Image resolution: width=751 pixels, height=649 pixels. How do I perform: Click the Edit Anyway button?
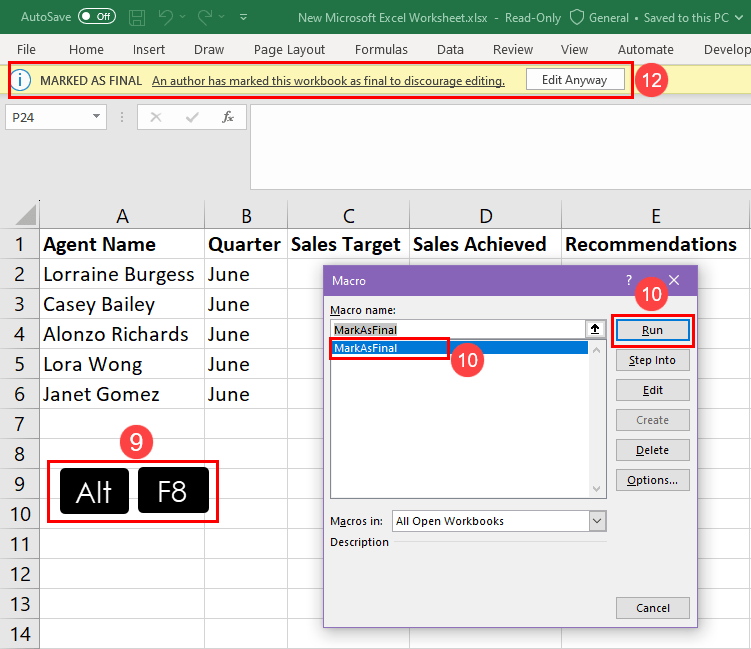click(x=575, y=80)
